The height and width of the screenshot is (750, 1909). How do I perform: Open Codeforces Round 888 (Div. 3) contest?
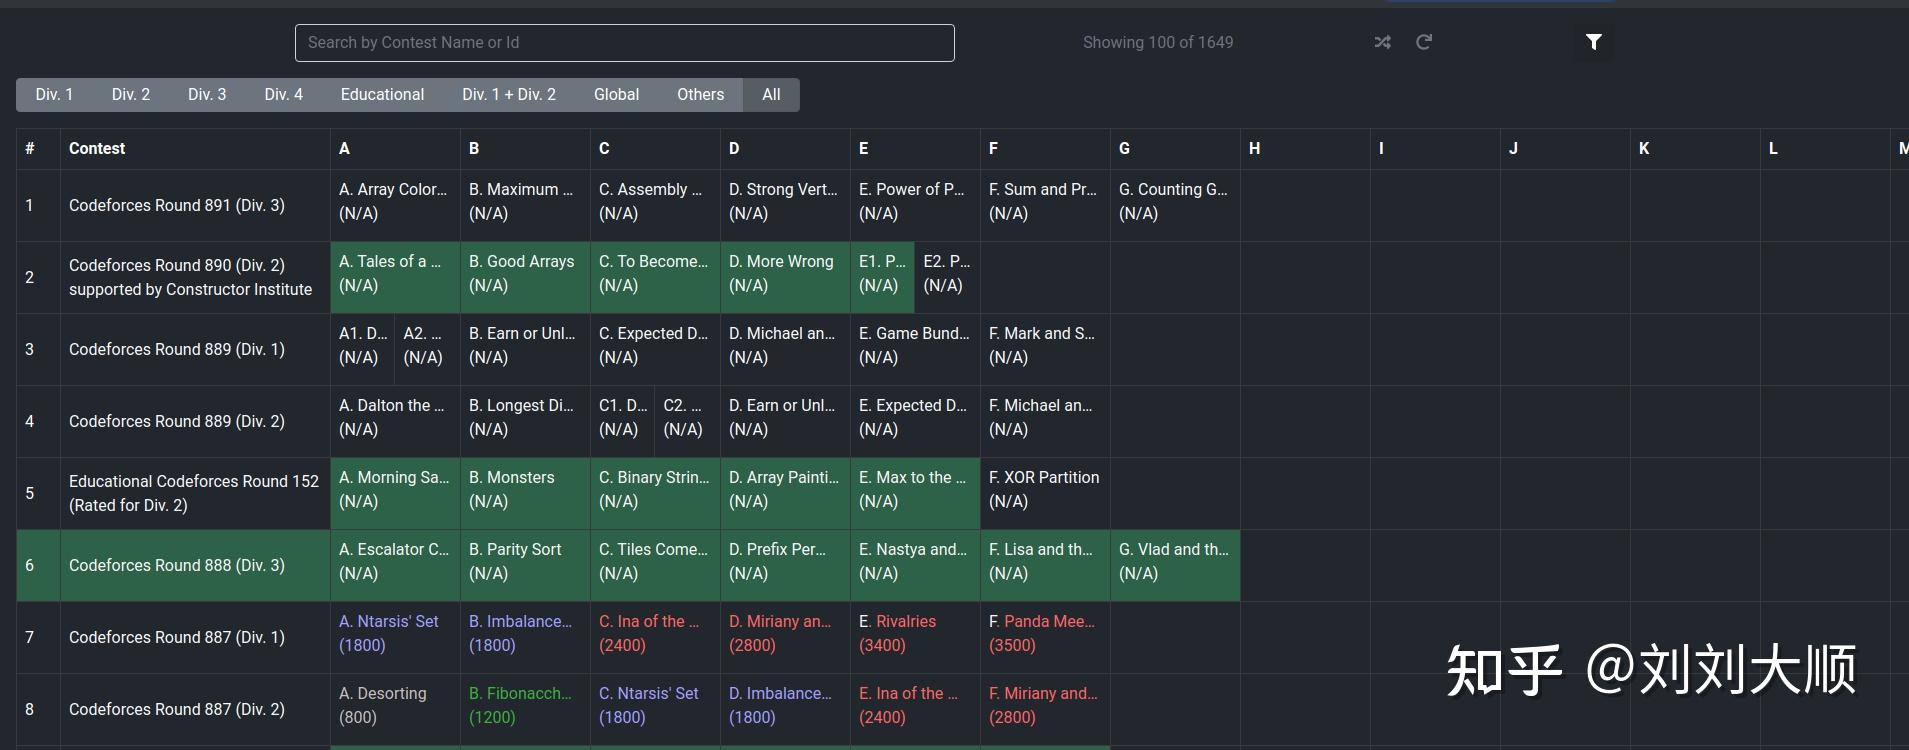[x=177, y=565]
